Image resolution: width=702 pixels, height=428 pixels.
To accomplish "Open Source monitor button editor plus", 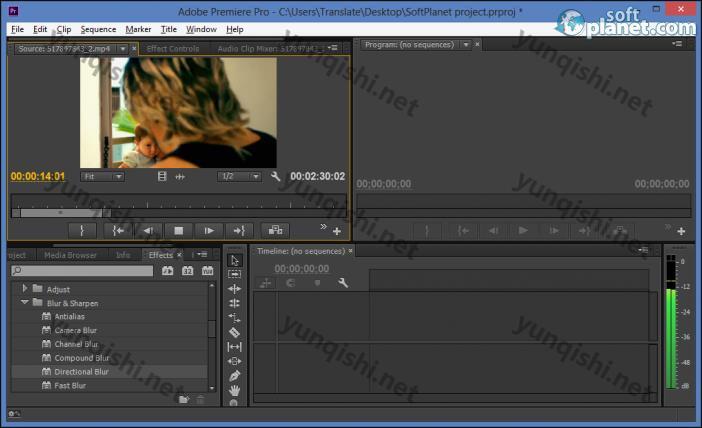I will tap(337, 231).
